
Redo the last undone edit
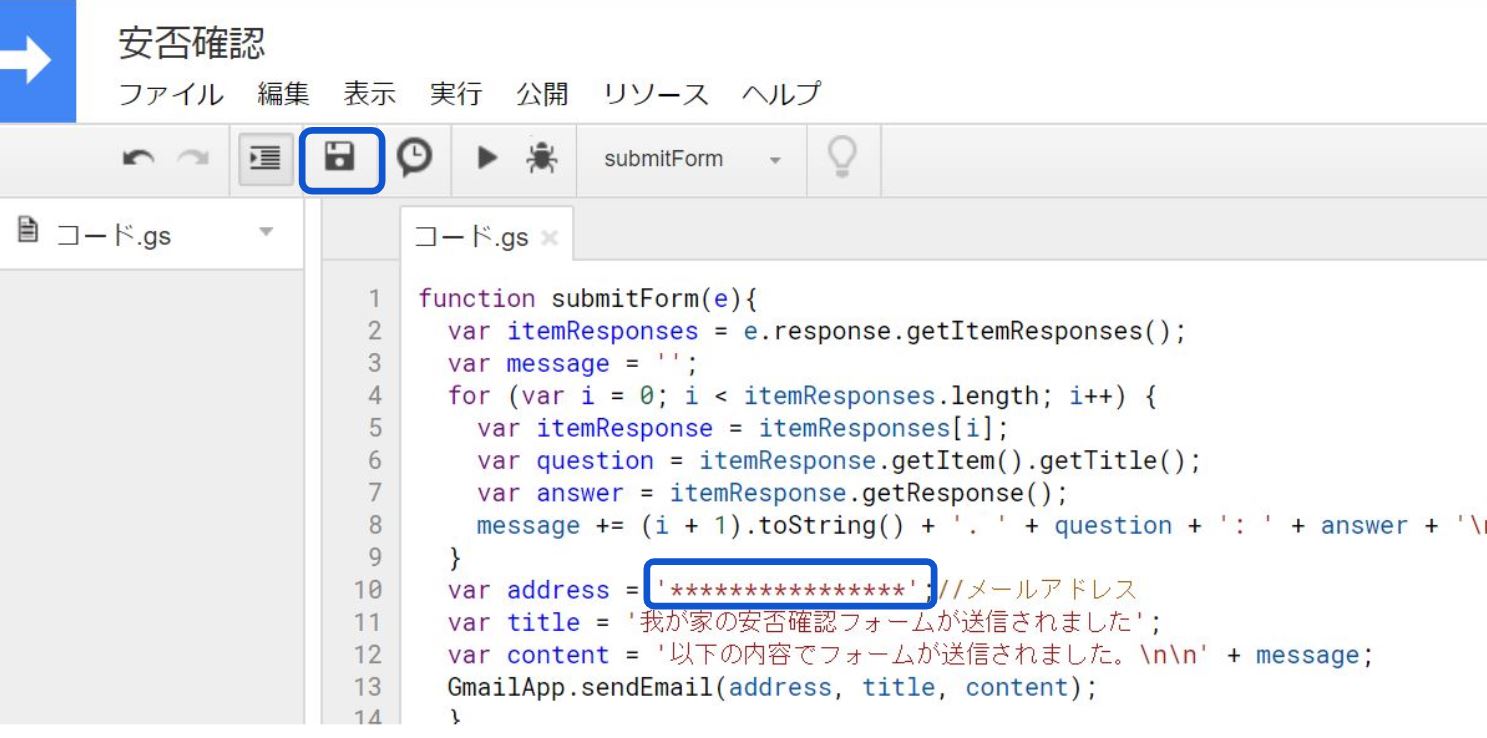192,158
